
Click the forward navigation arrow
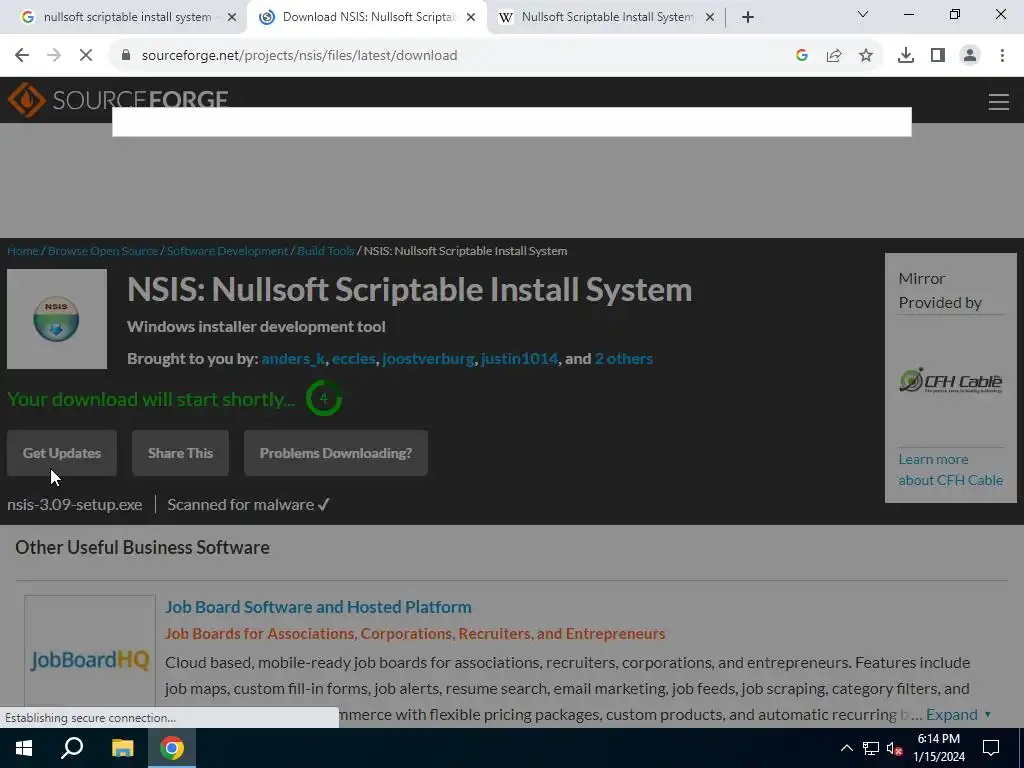coord(54,56)
